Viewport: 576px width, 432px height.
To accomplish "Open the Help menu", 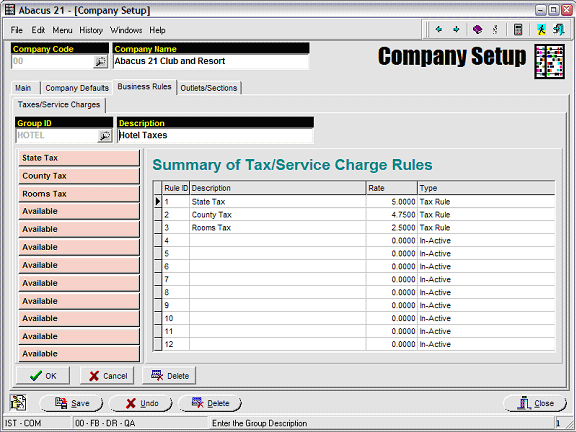I will 157,30.
